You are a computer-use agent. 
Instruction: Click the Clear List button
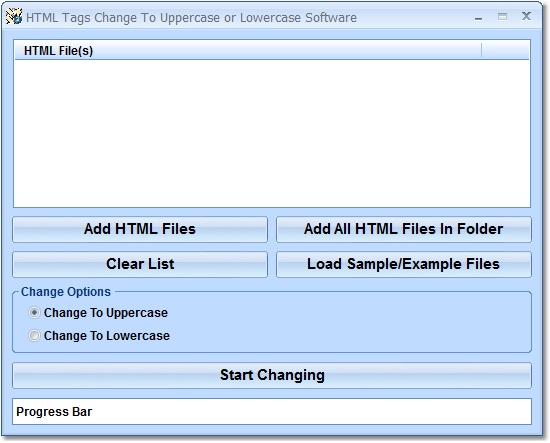(x=140, y=264)
